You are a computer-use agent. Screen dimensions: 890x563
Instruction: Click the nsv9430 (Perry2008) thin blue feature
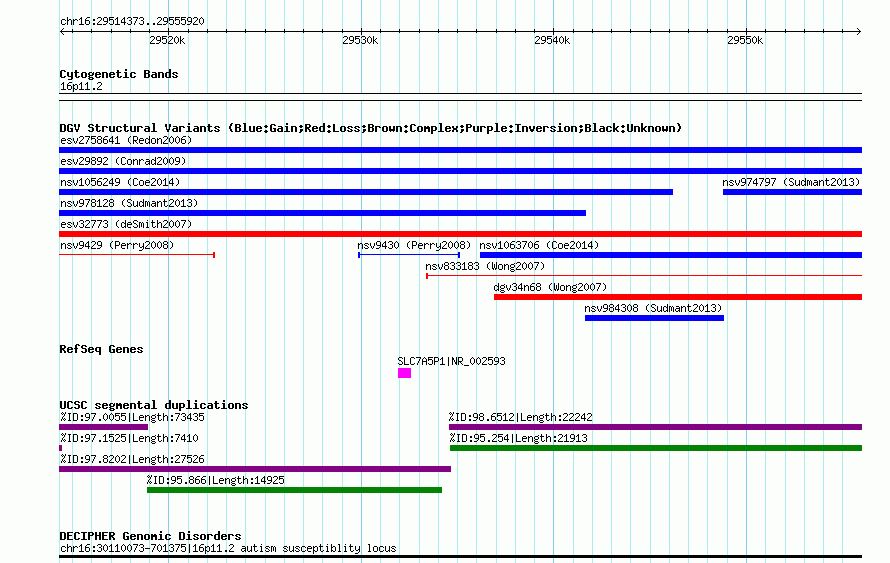[409, 255]
